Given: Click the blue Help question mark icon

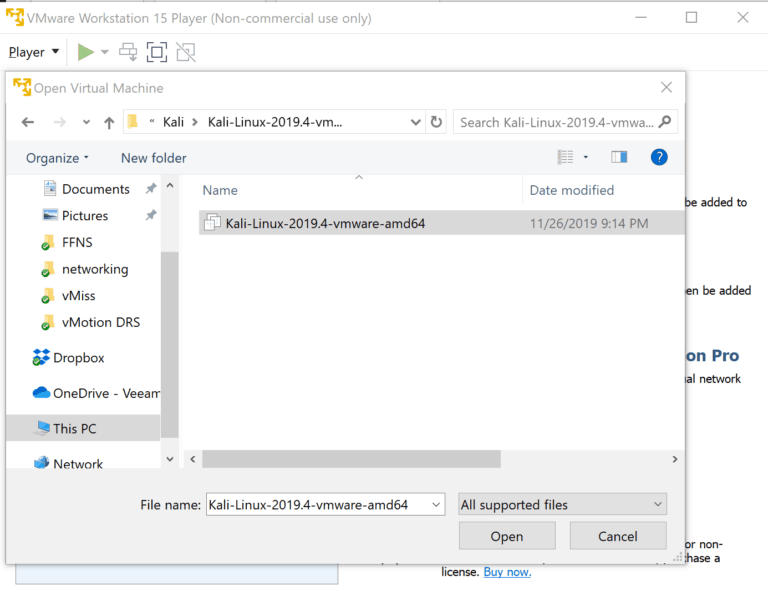Looking at the screenshot, I should [658, 157].
